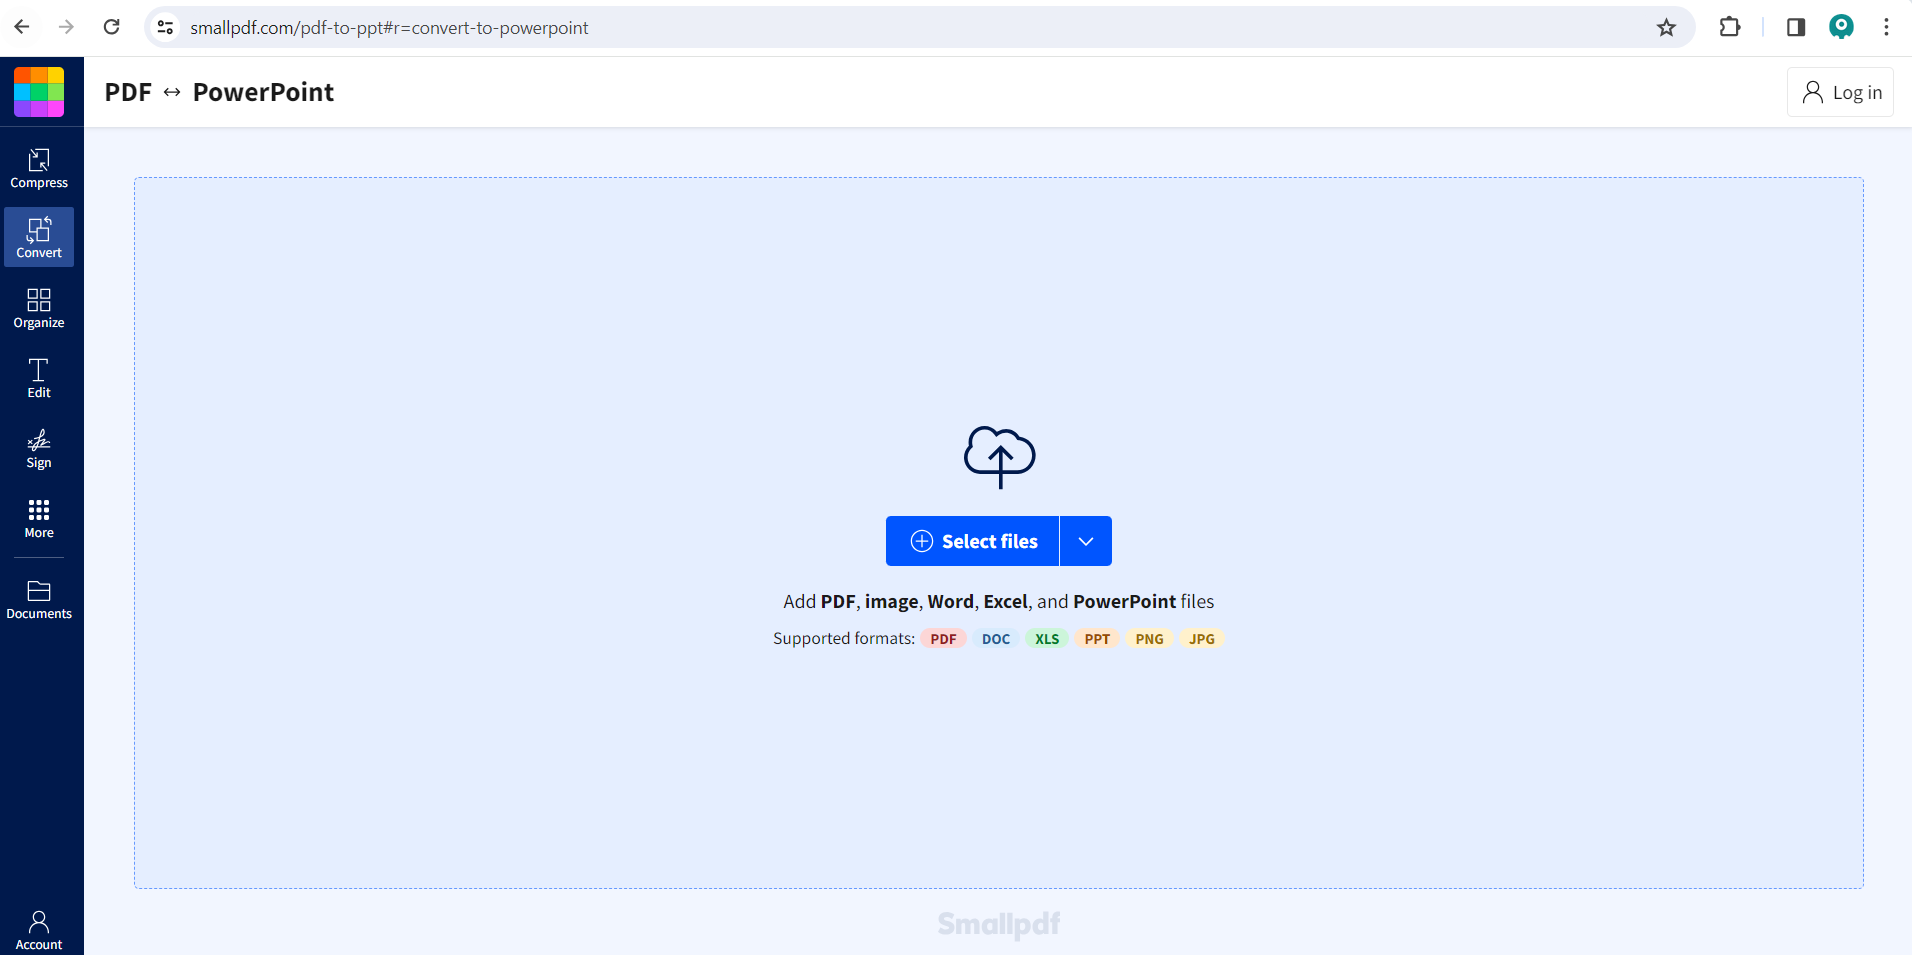Reload the page with refresh icon

tap(112, 27)
